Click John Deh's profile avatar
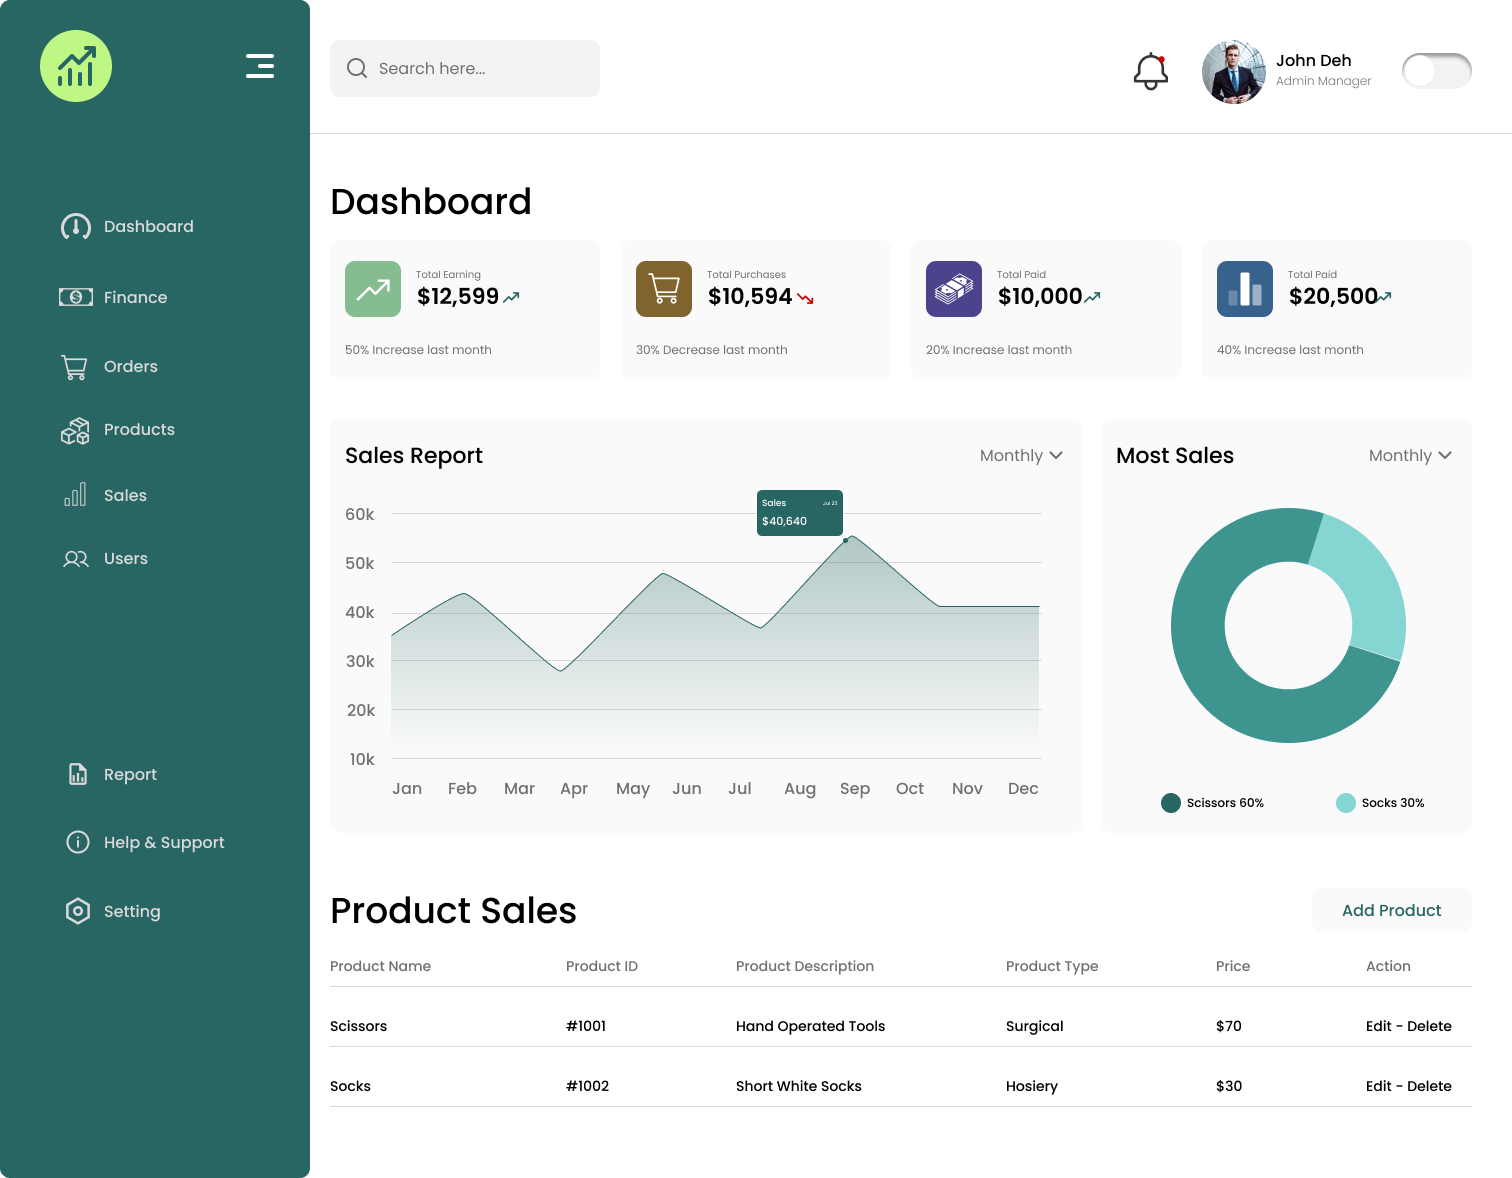This screenshot has height=1178, width=1512. coord(1234,72)
